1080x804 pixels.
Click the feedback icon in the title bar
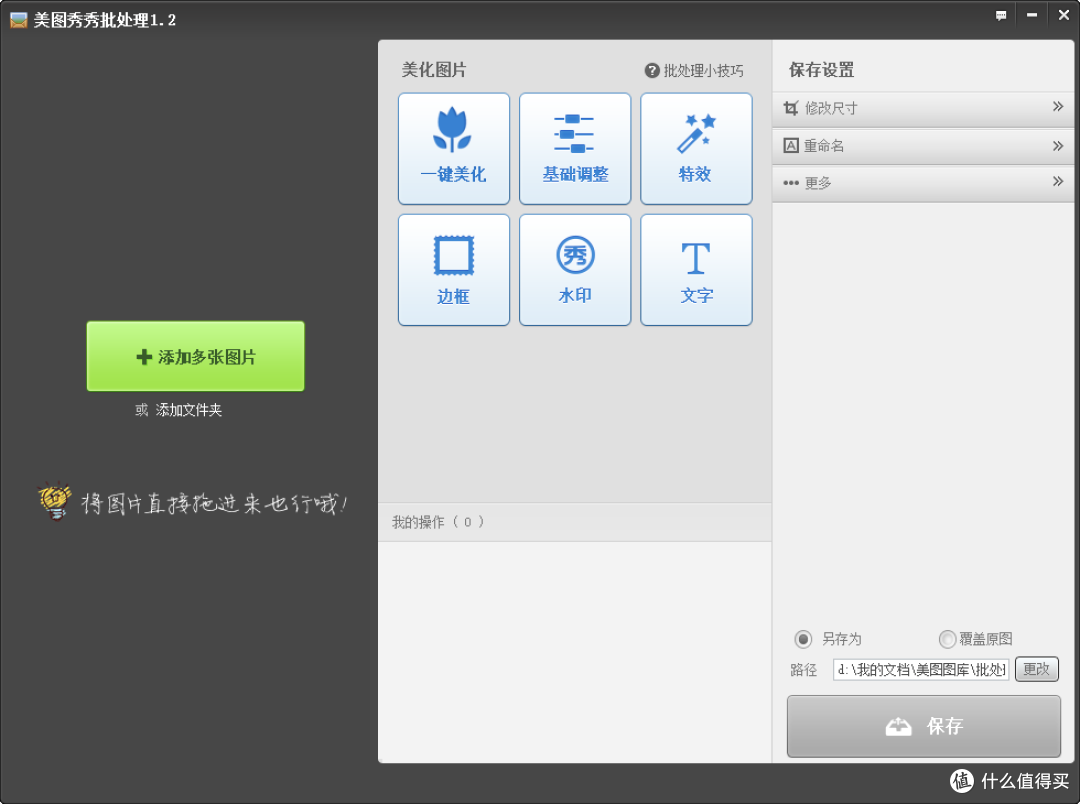pyautogui.click(x=1001, y=15)
